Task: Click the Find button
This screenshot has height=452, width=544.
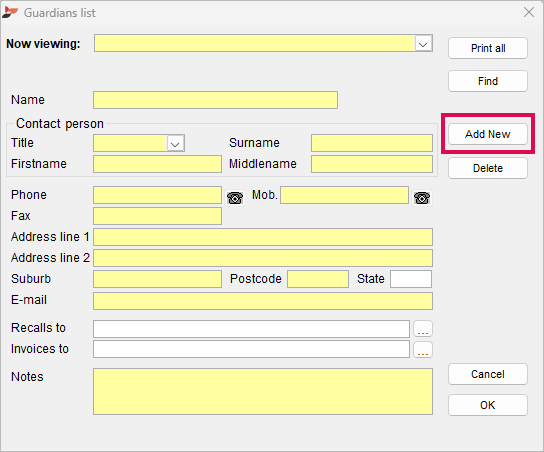Action: pyautogui.click(x=487, y=81)
